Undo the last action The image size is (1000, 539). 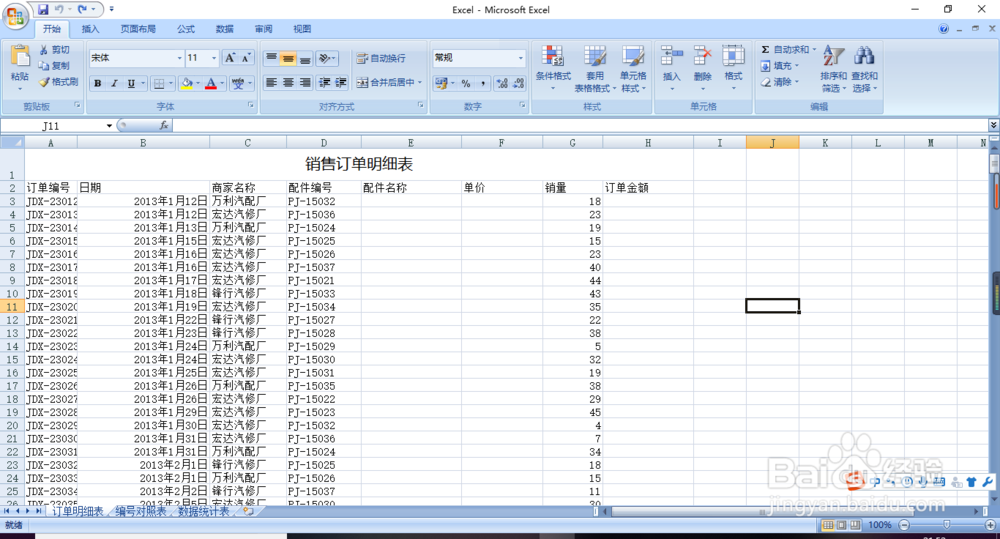[59, 9]
